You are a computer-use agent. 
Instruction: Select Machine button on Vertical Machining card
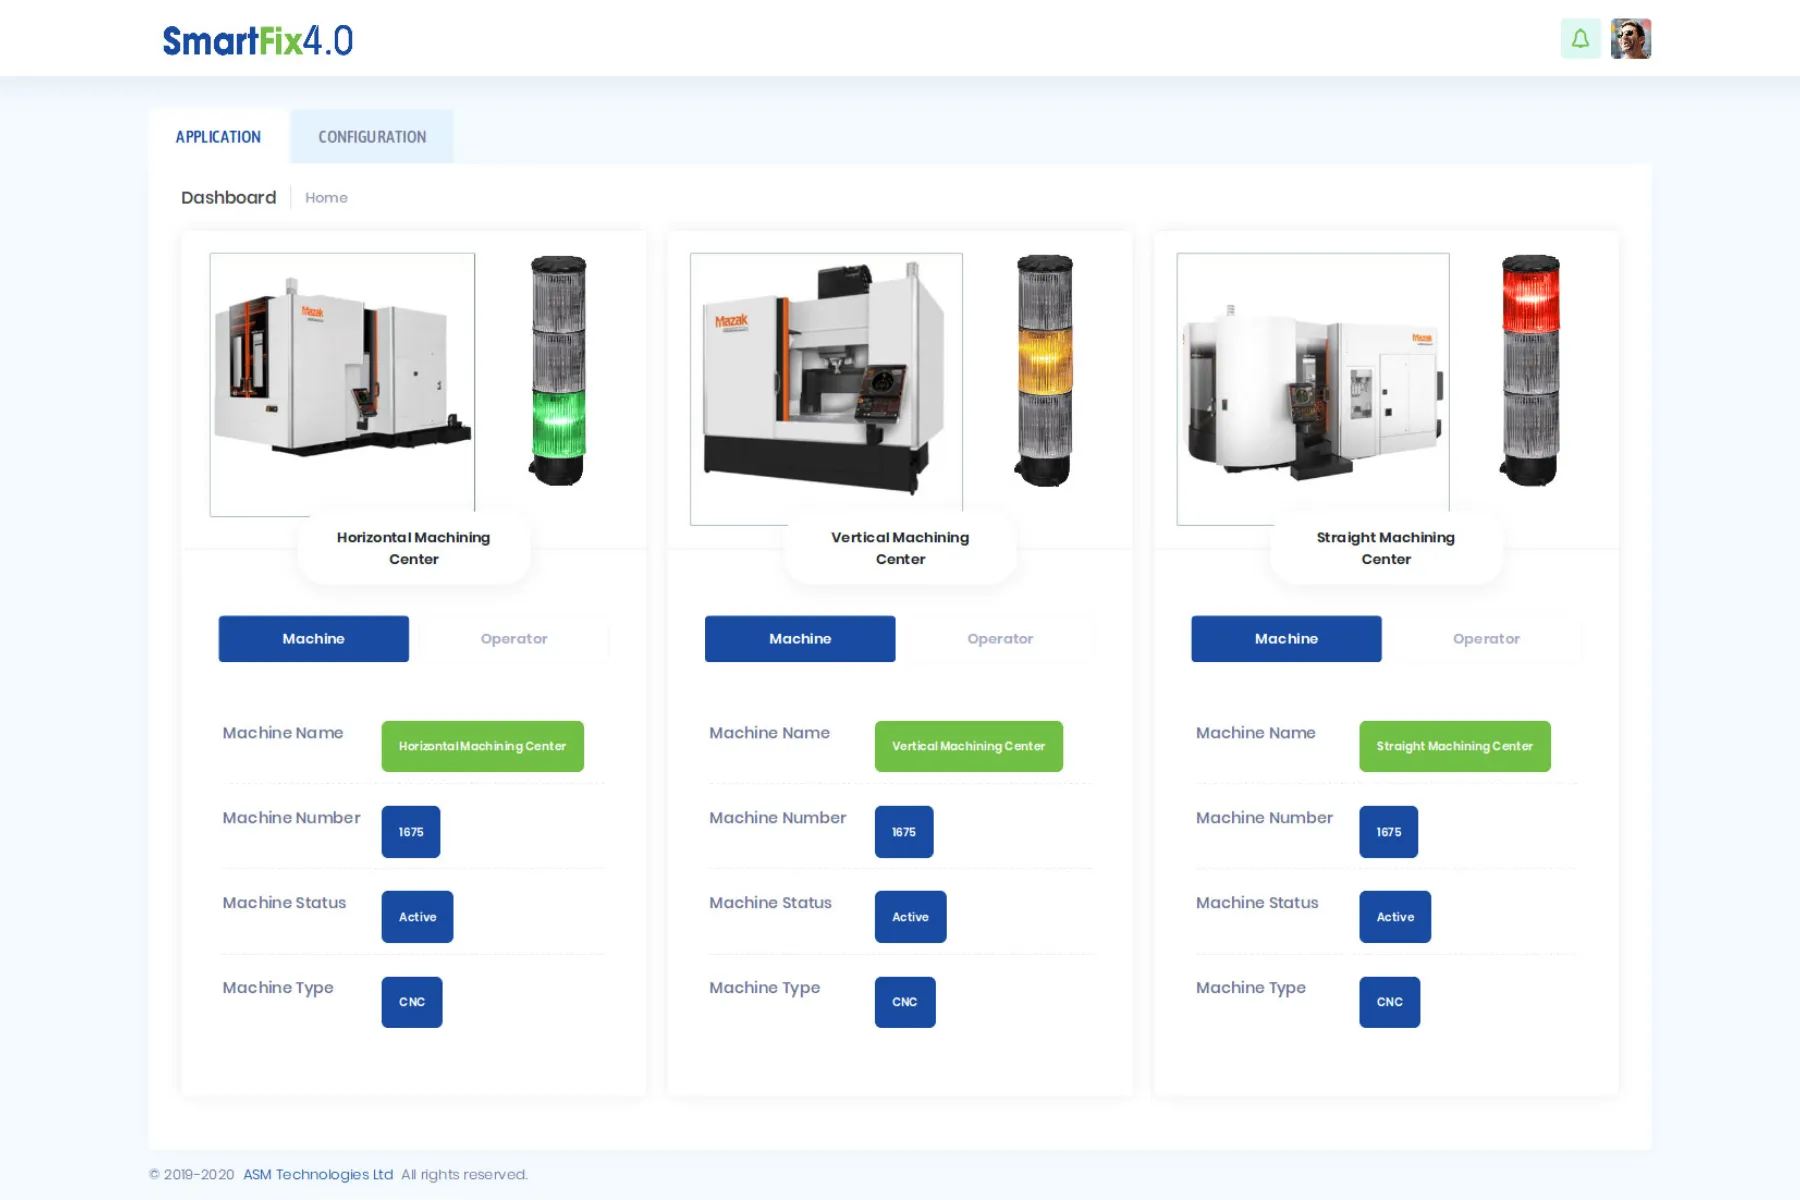point(800,639)
